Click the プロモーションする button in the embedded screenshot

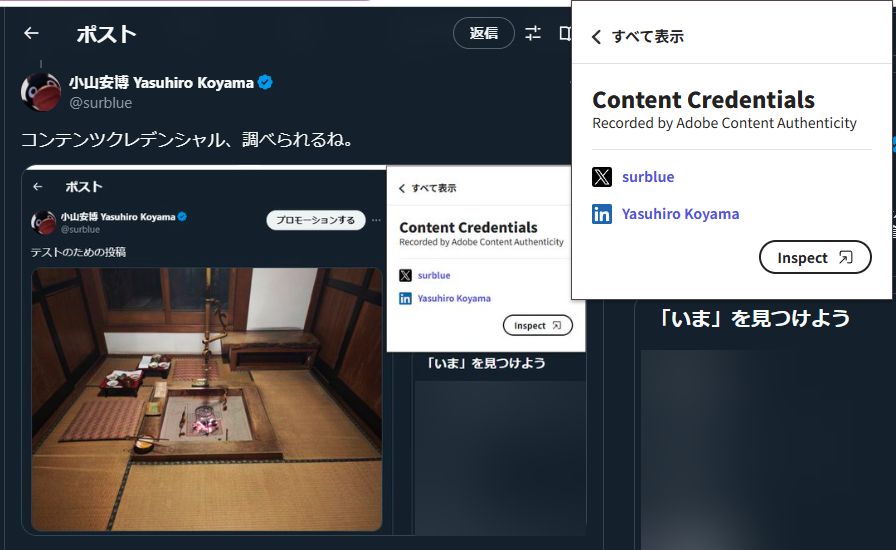coord(316,220)
